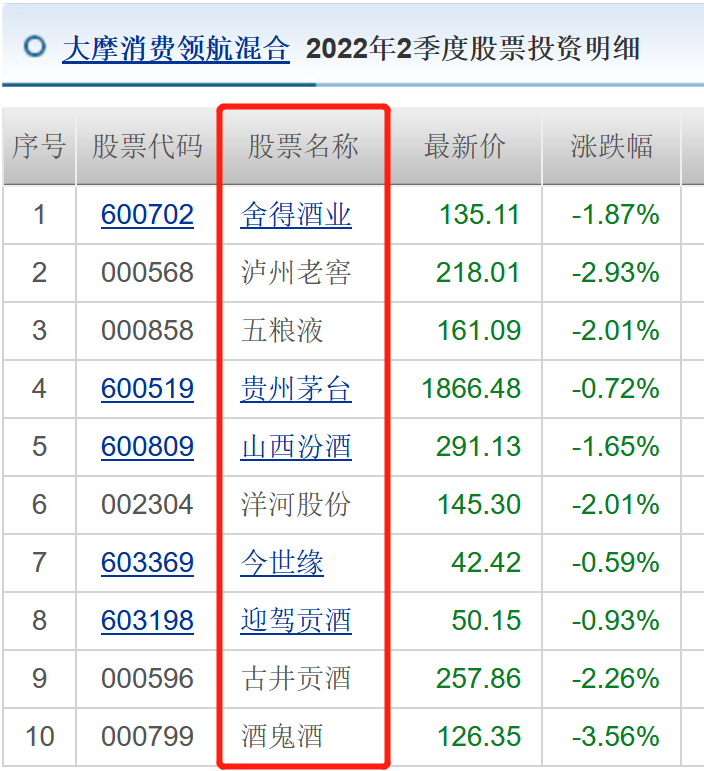Open stock code 603369 link
Screen dimensions: 704x771
147,563
